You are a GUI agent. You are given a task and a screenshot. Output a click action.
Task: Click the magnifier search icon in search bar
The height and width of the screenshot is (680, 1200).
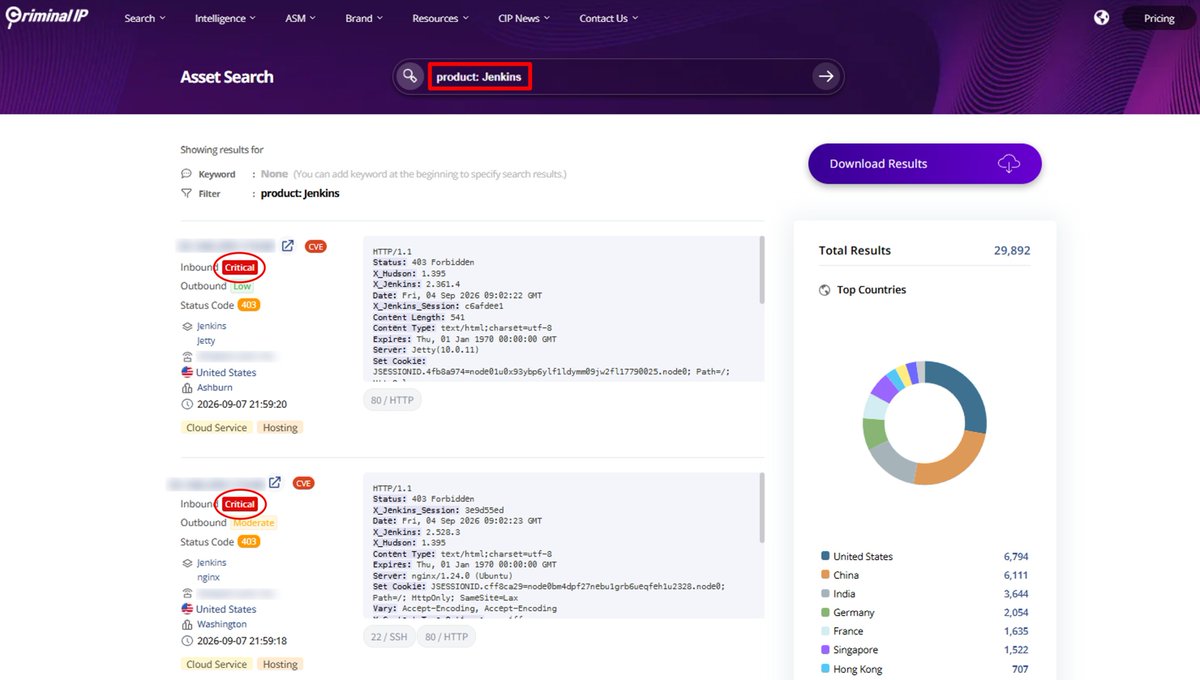tap(409, 76)
